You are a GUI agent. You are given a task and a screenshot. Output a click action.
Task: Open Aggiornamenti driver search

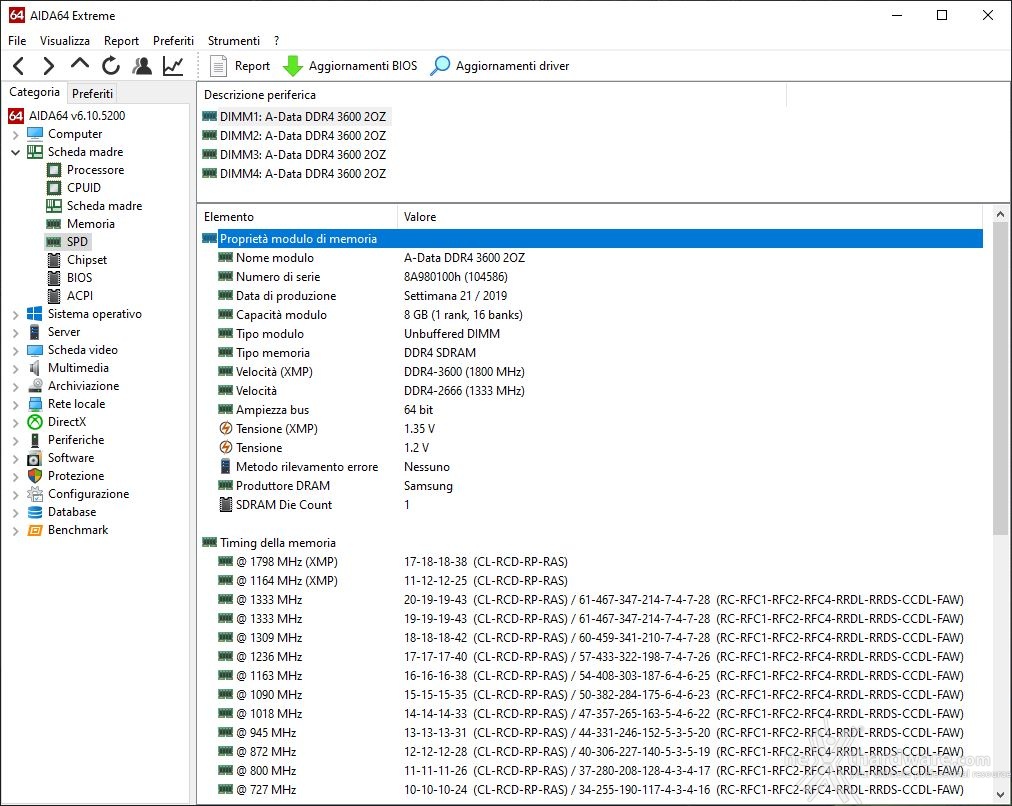click(x=500, y=66)
